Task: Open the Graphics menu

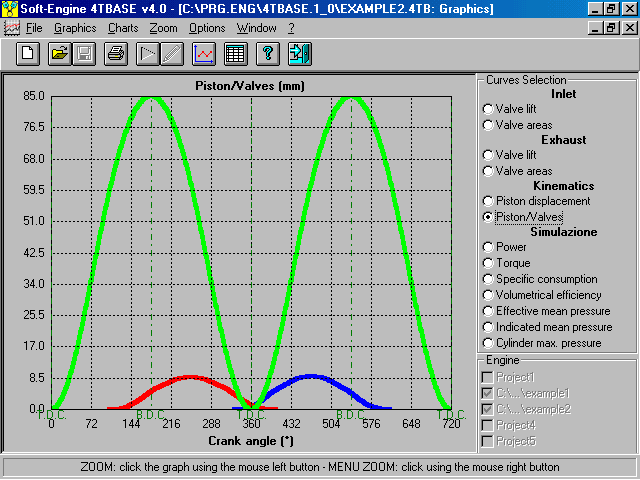Action: (x=75, y=28)
